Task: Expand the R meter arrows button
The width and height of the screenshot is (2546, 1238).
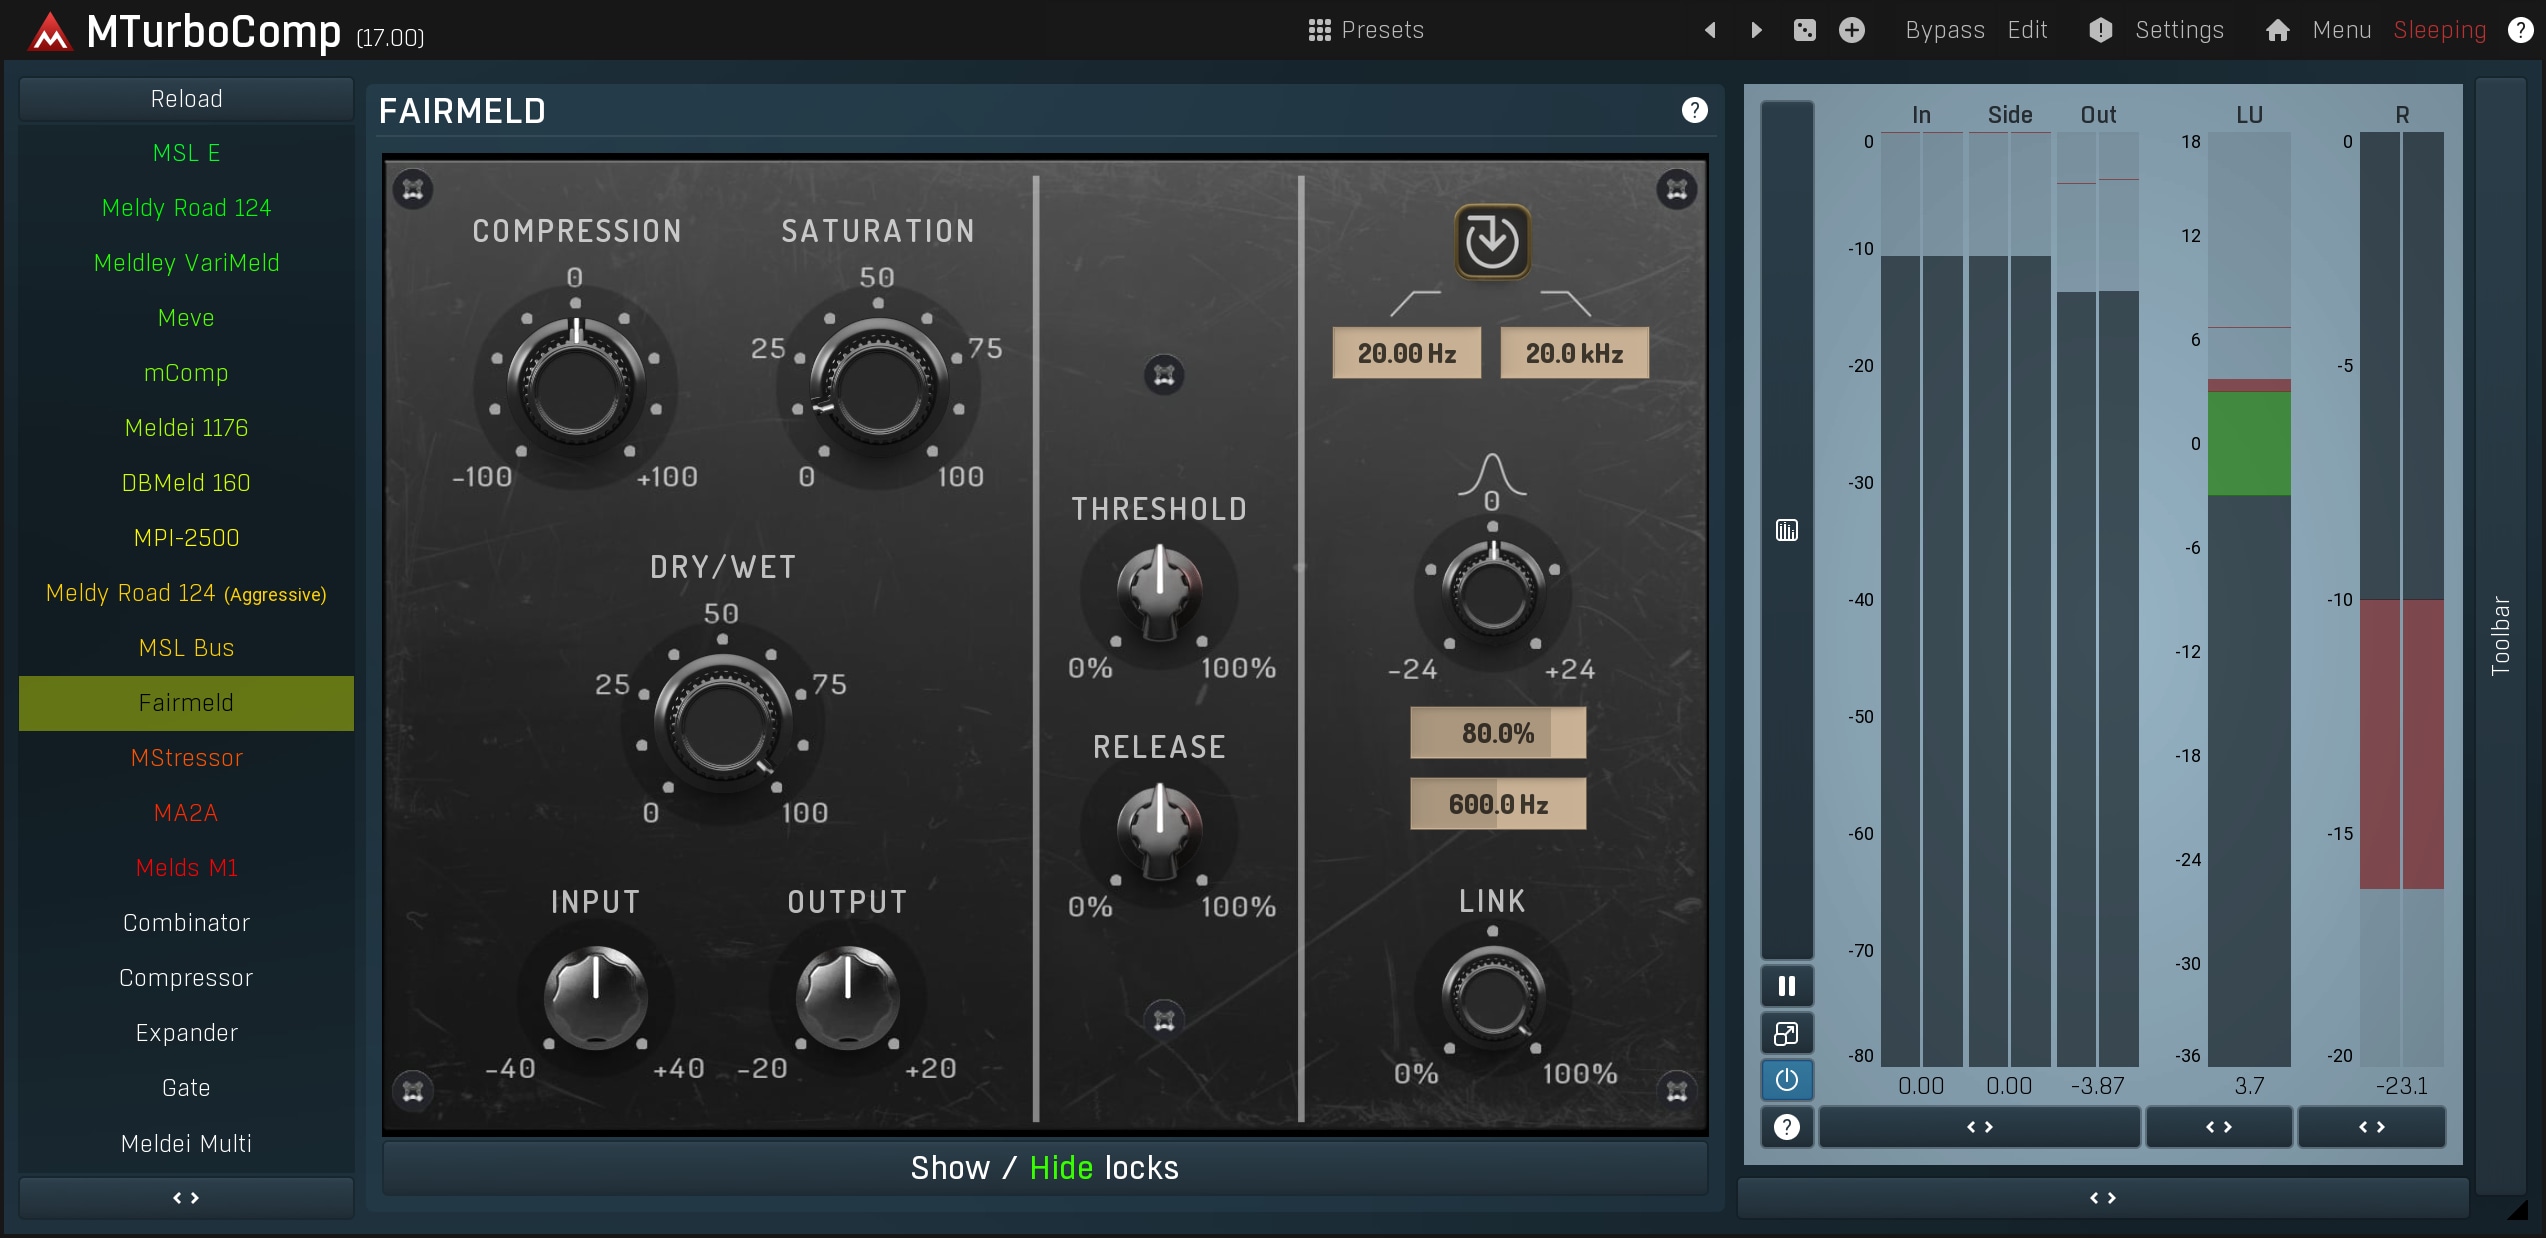Action: click(2371, 1127)
